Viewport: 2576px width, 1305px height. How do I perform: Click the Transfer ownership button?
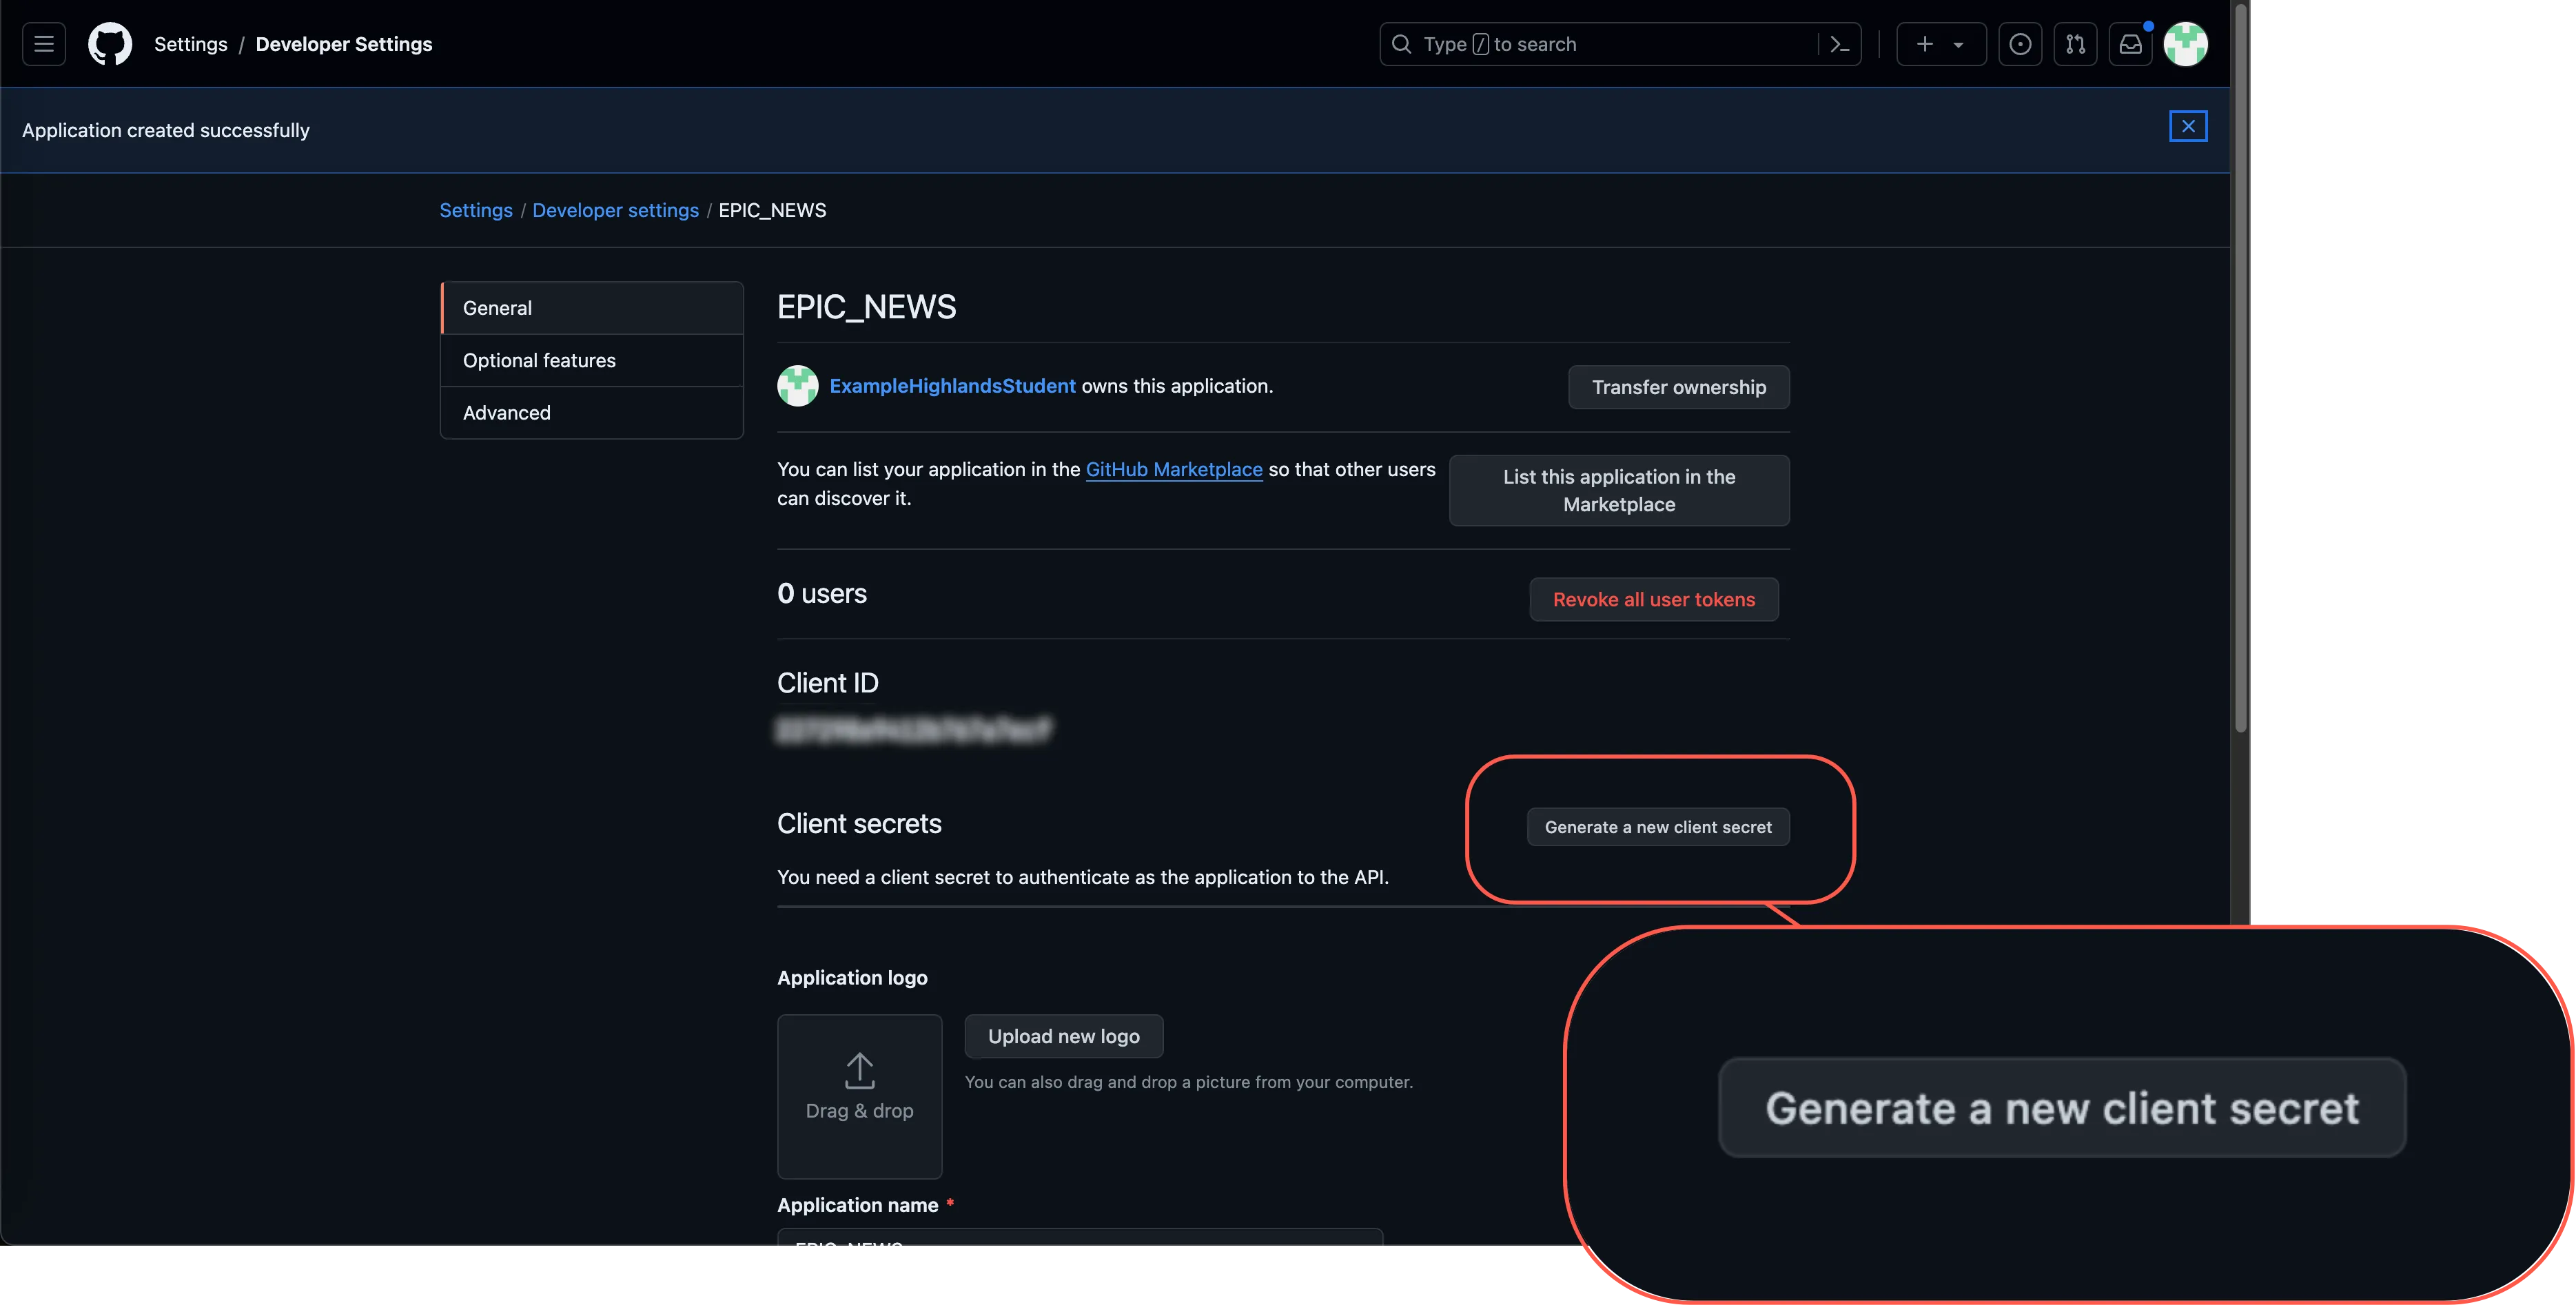coord(1679,387)
